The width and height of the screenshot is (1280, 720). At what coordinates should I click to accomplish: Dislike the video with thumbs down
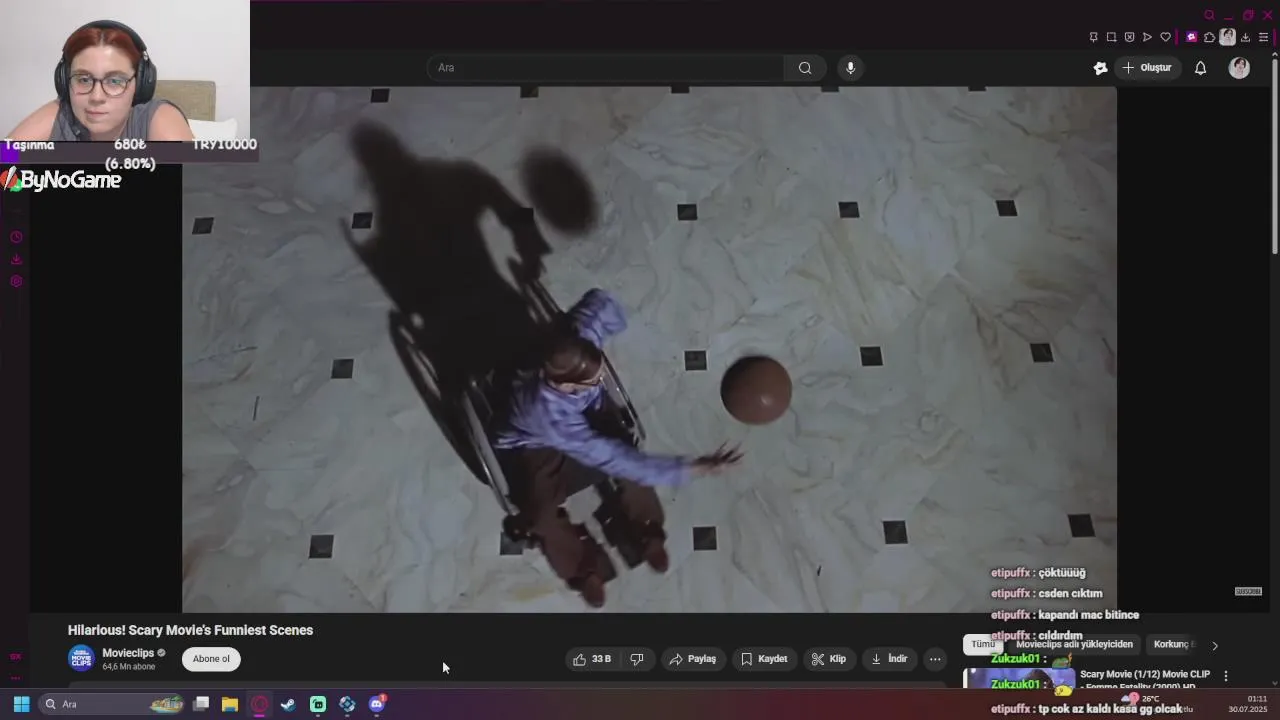[x=637, y=659]
